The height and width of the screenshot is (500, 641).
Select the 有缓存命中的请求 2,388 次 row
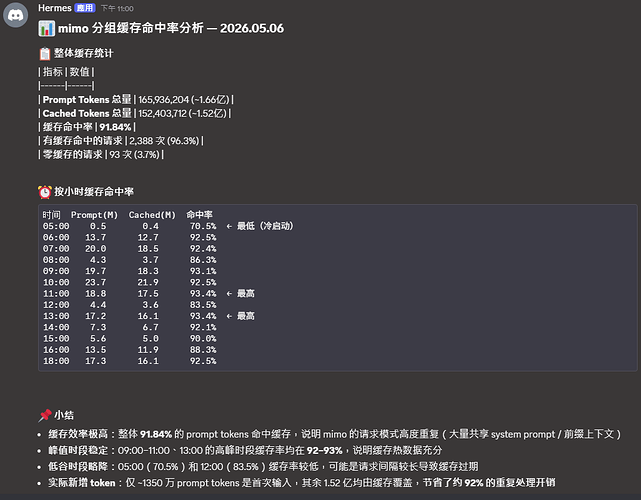[121, 141]
